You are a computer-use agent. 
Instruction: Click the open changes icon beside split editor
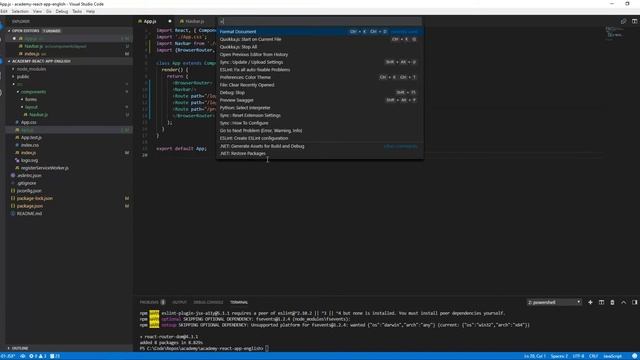coord(623,21)
